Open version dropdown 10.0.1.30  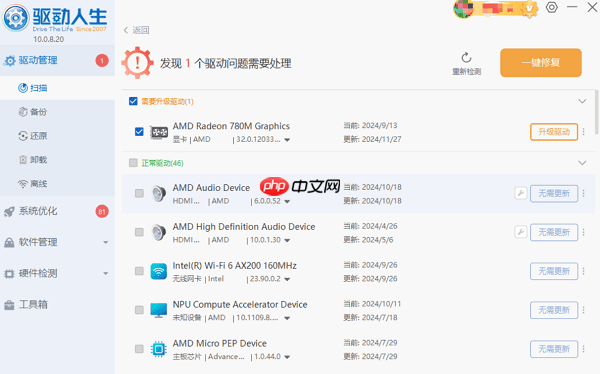tap(287, 241)
